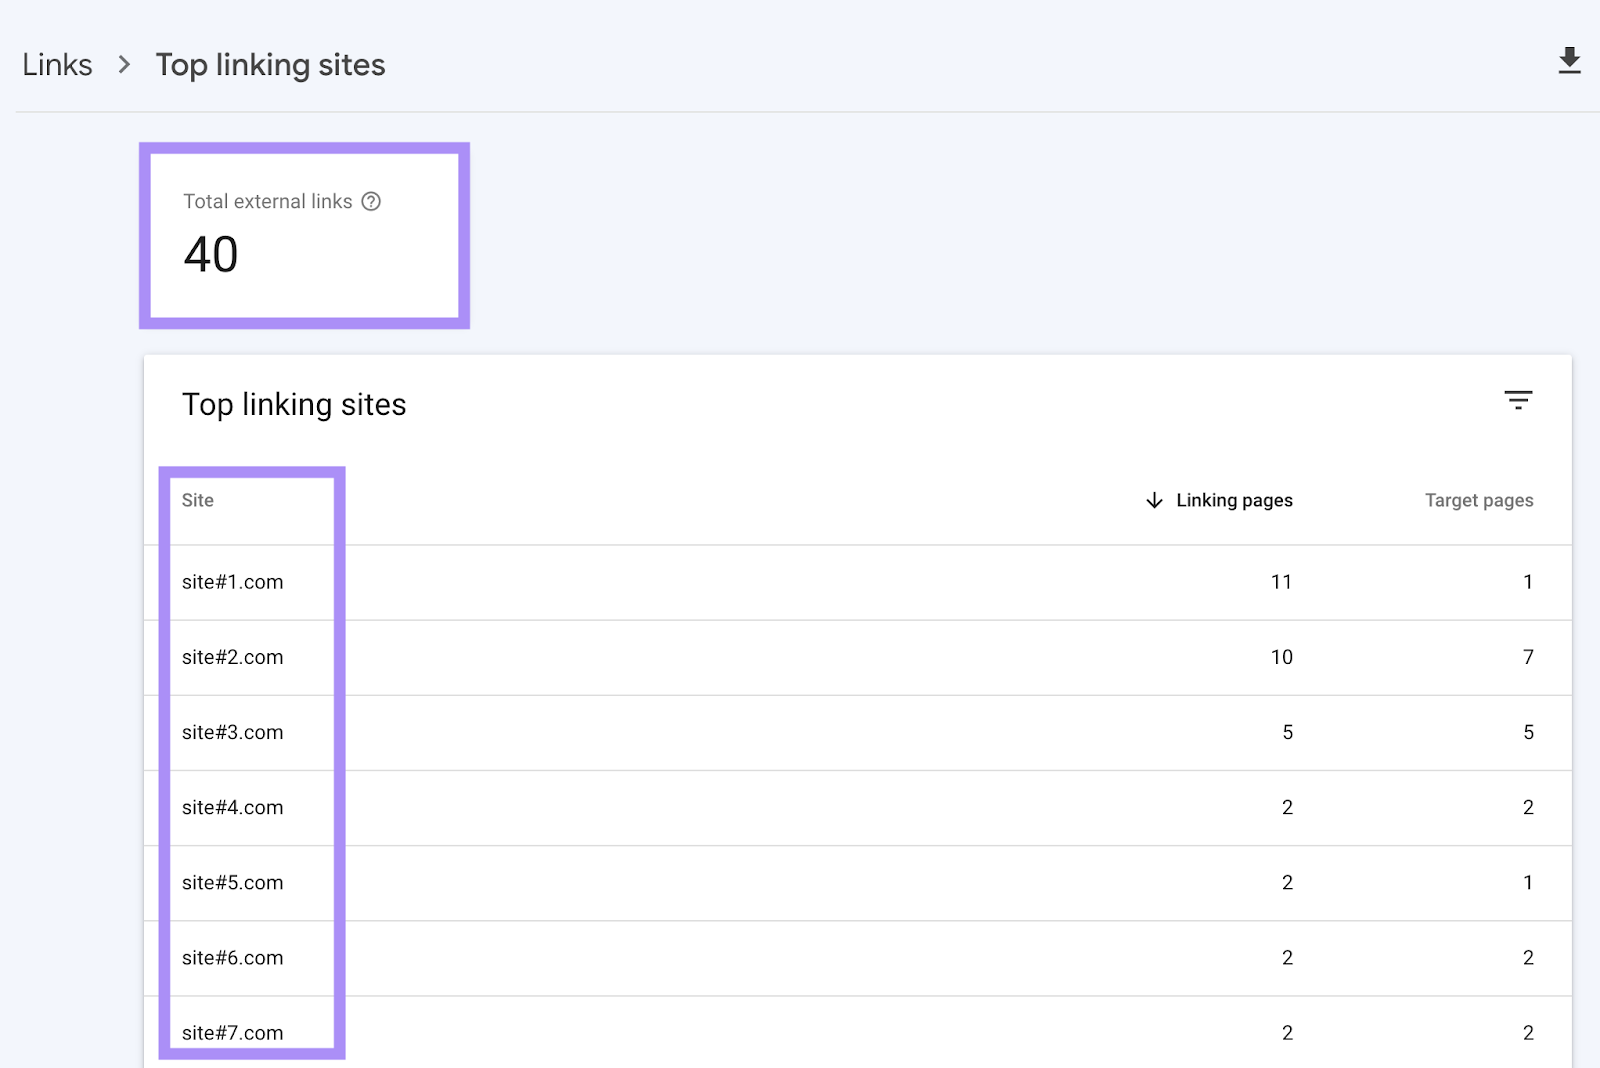Open the Links breadcrumb page
Image resolution: width=1600 pixels, height=1068 pixels.
pyautogui.click(x=57, y=63)
